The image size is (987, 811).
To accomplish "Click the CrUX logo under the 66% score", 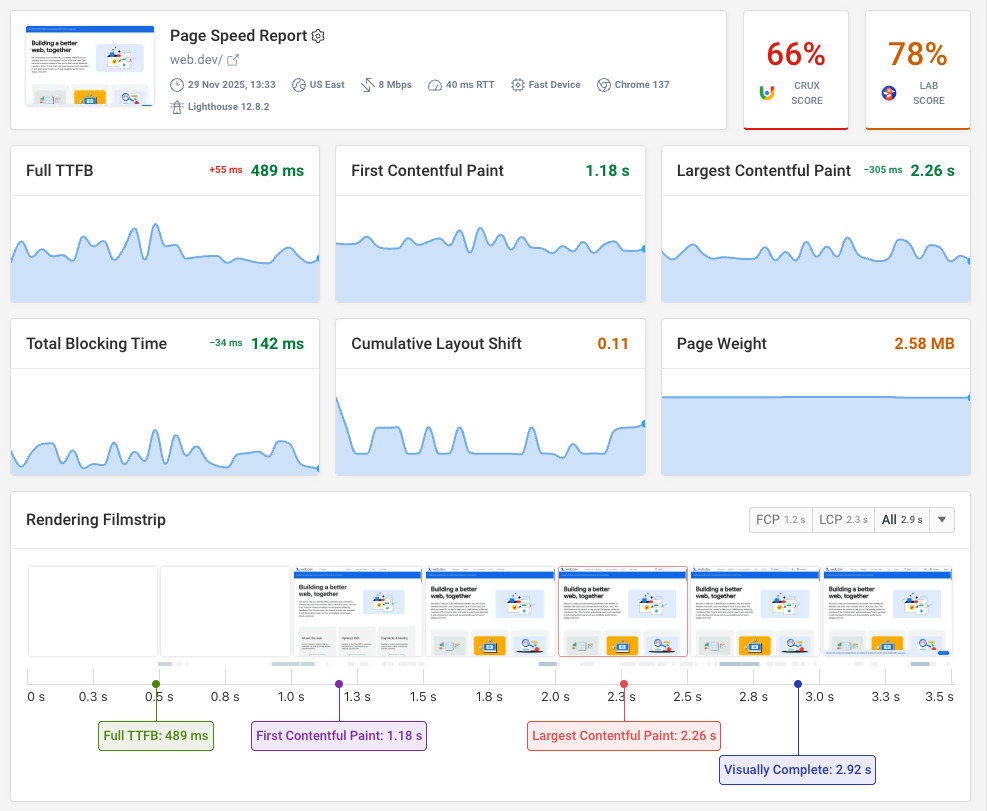I will [765, 90].
